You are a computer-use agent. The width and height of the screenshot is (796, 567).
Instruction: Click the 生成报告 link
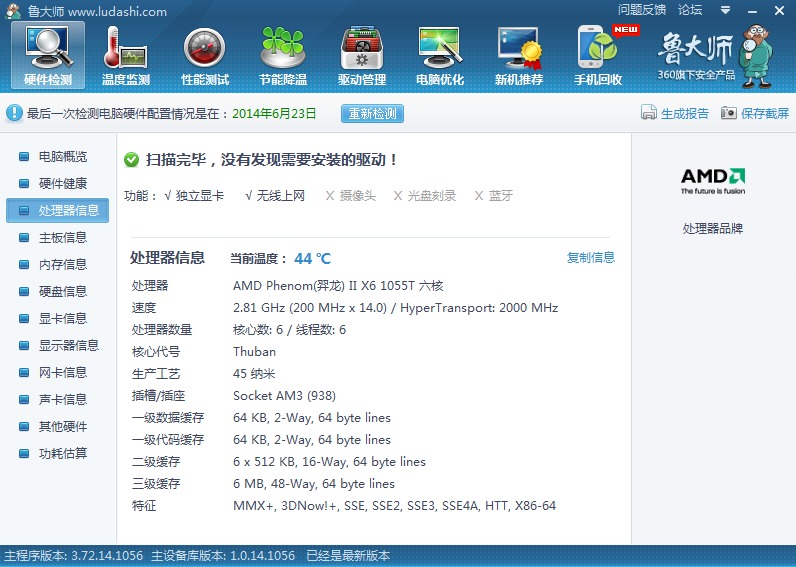[684, 113]
